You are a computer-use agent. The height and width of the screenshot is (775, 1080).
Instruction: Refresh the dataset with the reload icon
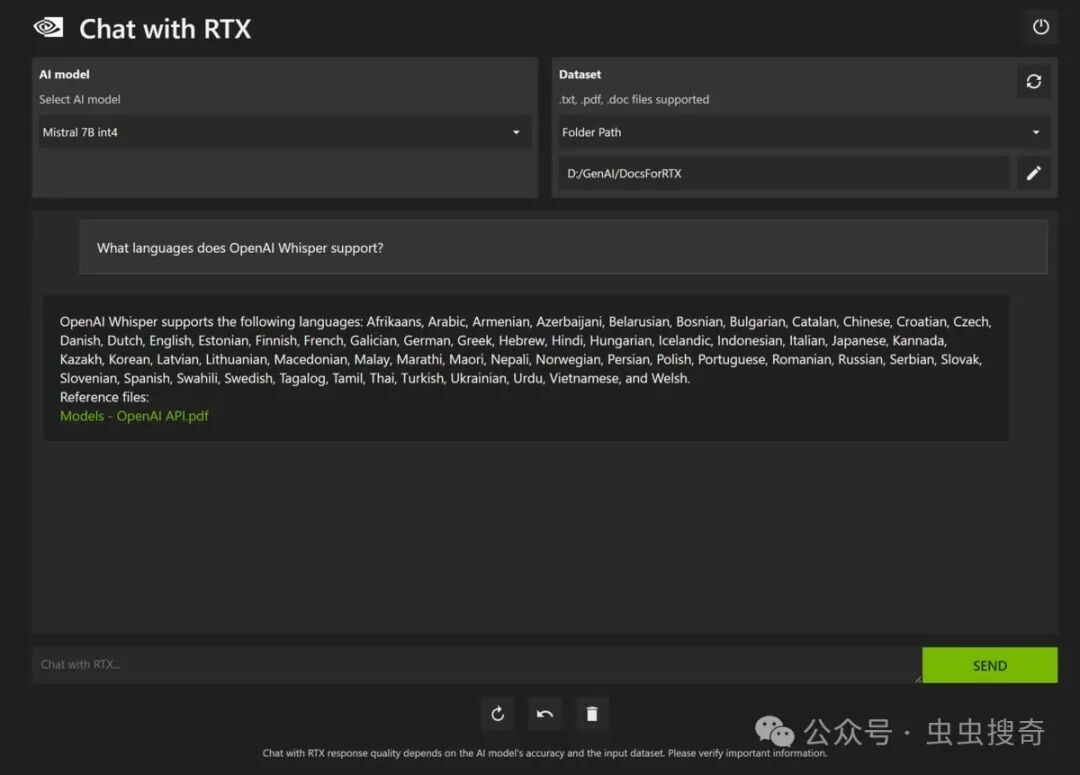coord(1033,81)
